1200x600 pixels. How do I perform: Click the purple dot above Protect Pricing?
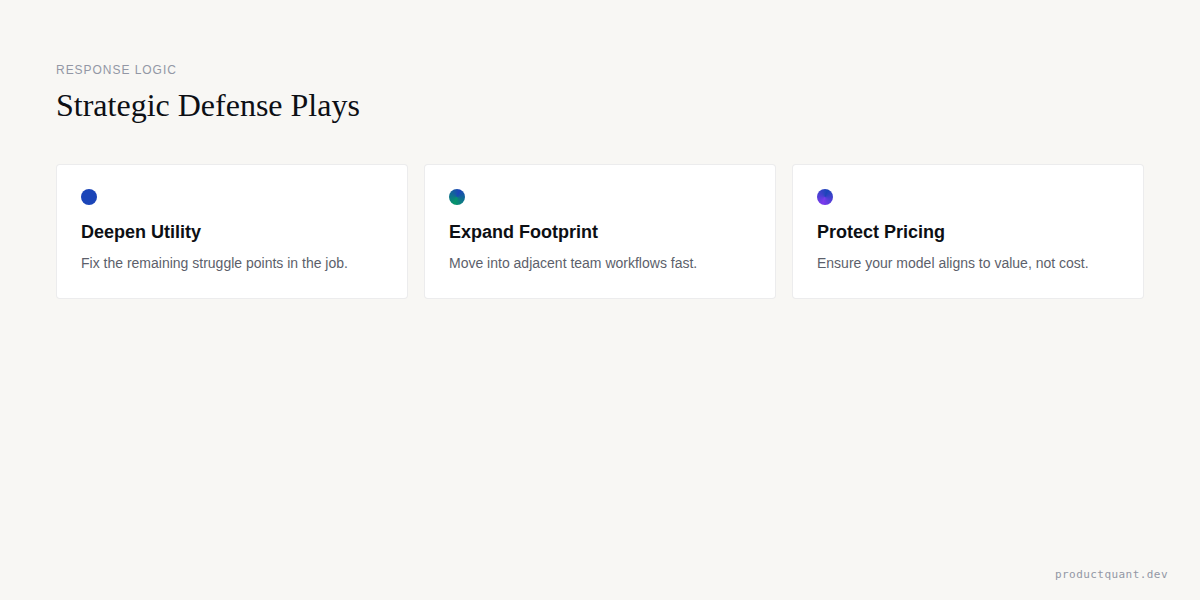pyautogui.click(x=825, y=197)
